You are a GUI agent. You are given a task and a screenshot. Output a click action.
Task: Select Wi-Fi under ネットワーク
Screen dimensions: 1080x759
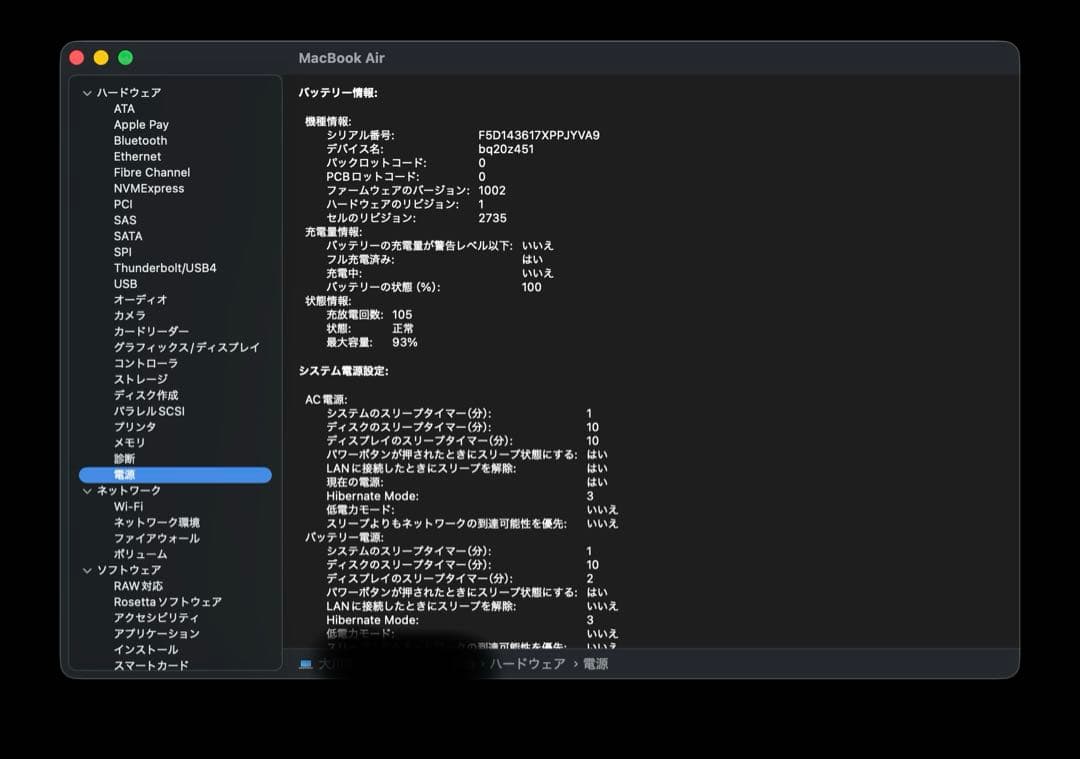coord(128,506)
